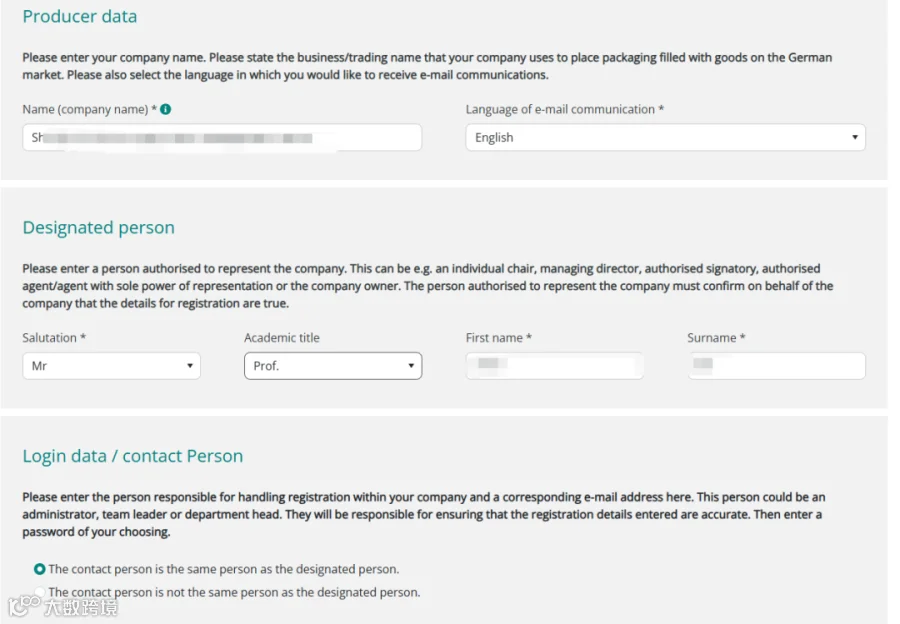Focus the First name input field
The image size is (900, 624).
554,366
